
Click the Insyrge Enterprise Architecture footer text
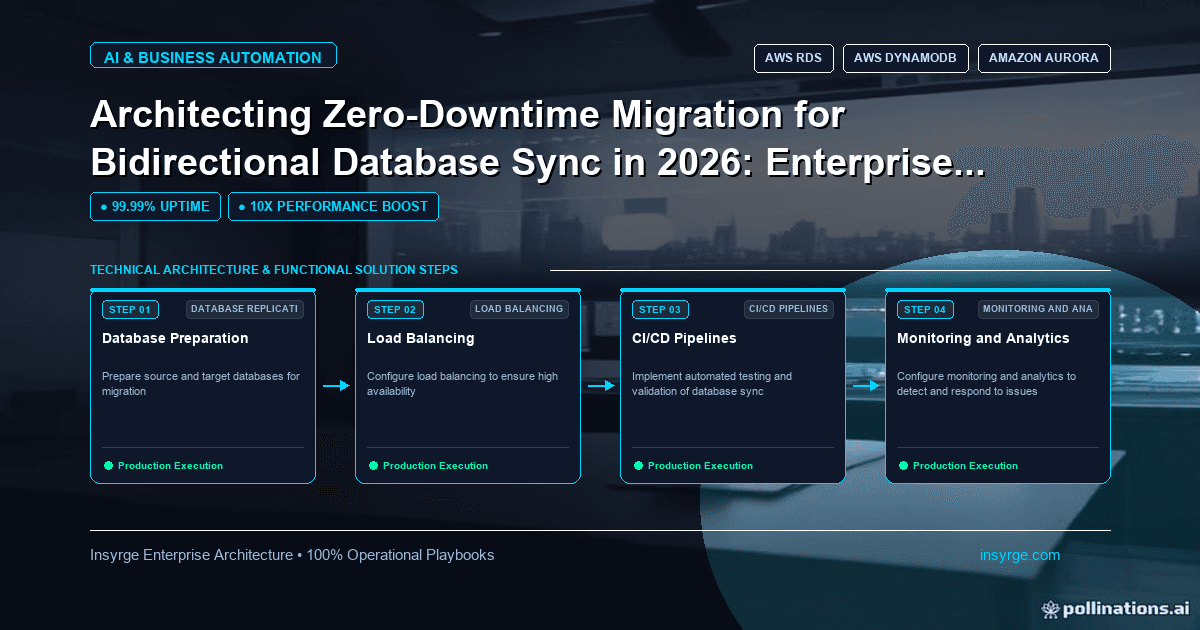pyautogui.click(x=292, y=555)
